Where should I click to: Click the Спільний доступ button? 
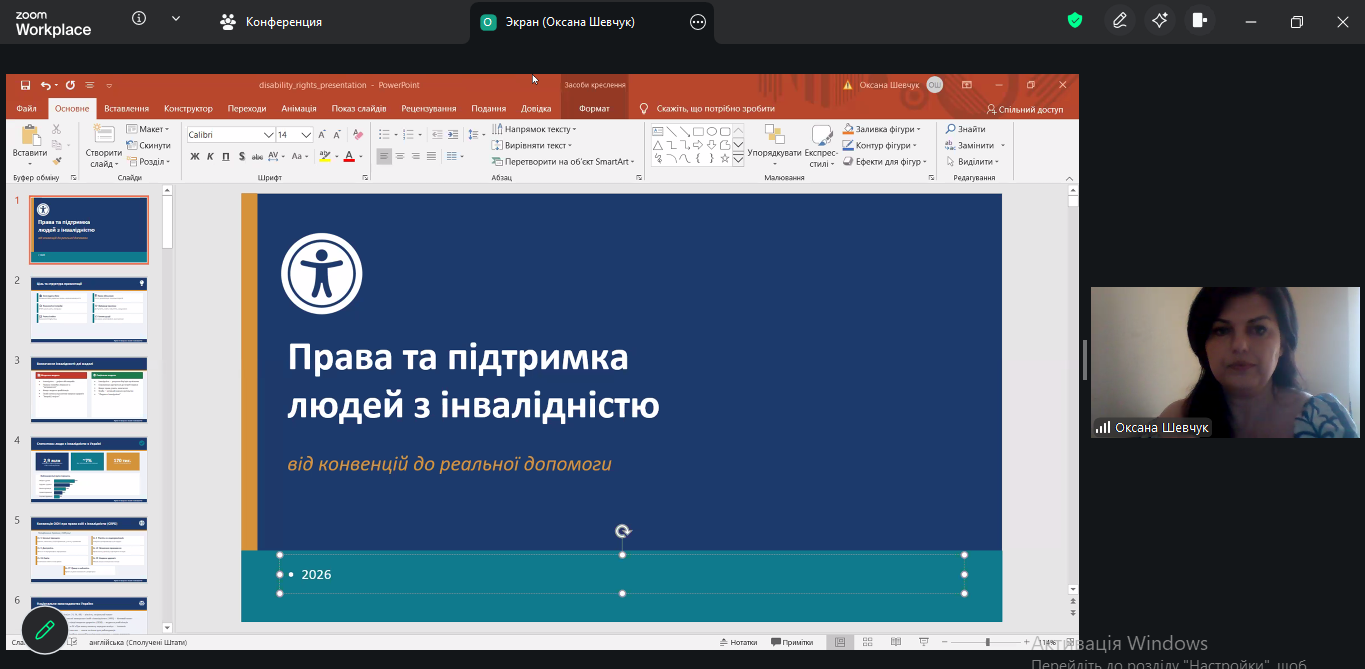click(x=1024, y=109)
